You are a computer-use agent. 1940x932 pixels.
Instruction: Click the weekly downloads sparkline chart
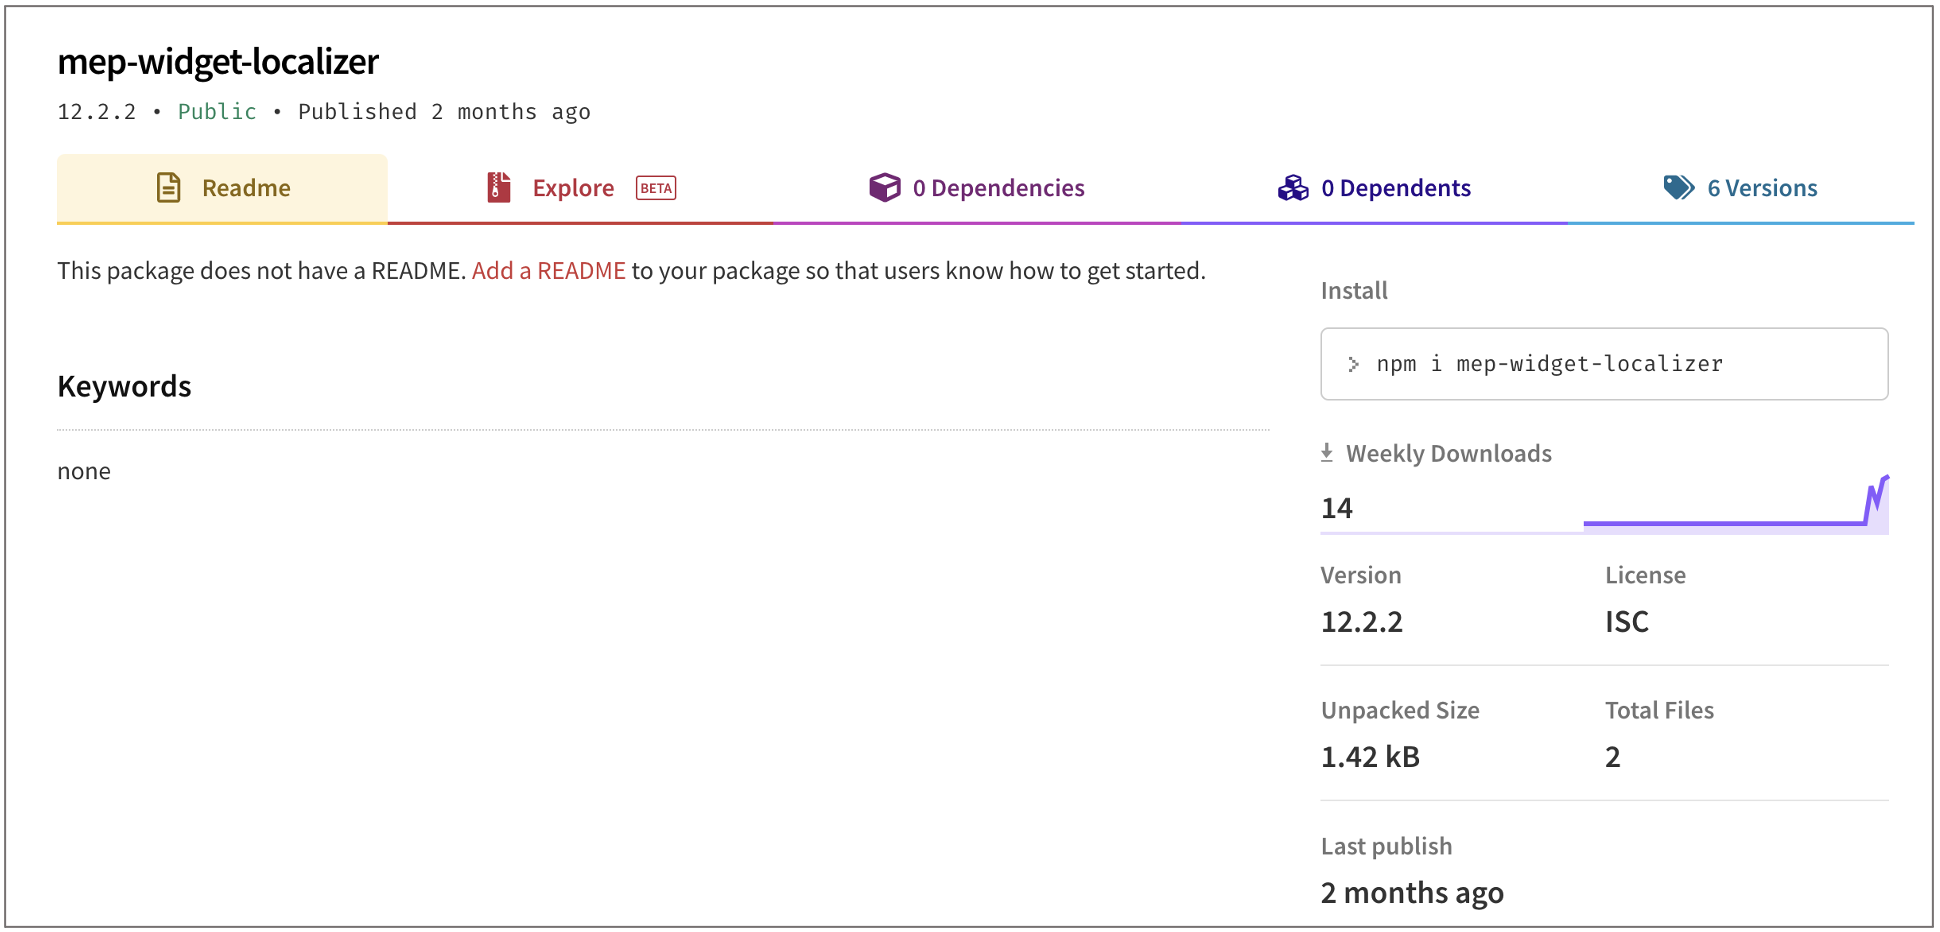tap(1735, 508)
